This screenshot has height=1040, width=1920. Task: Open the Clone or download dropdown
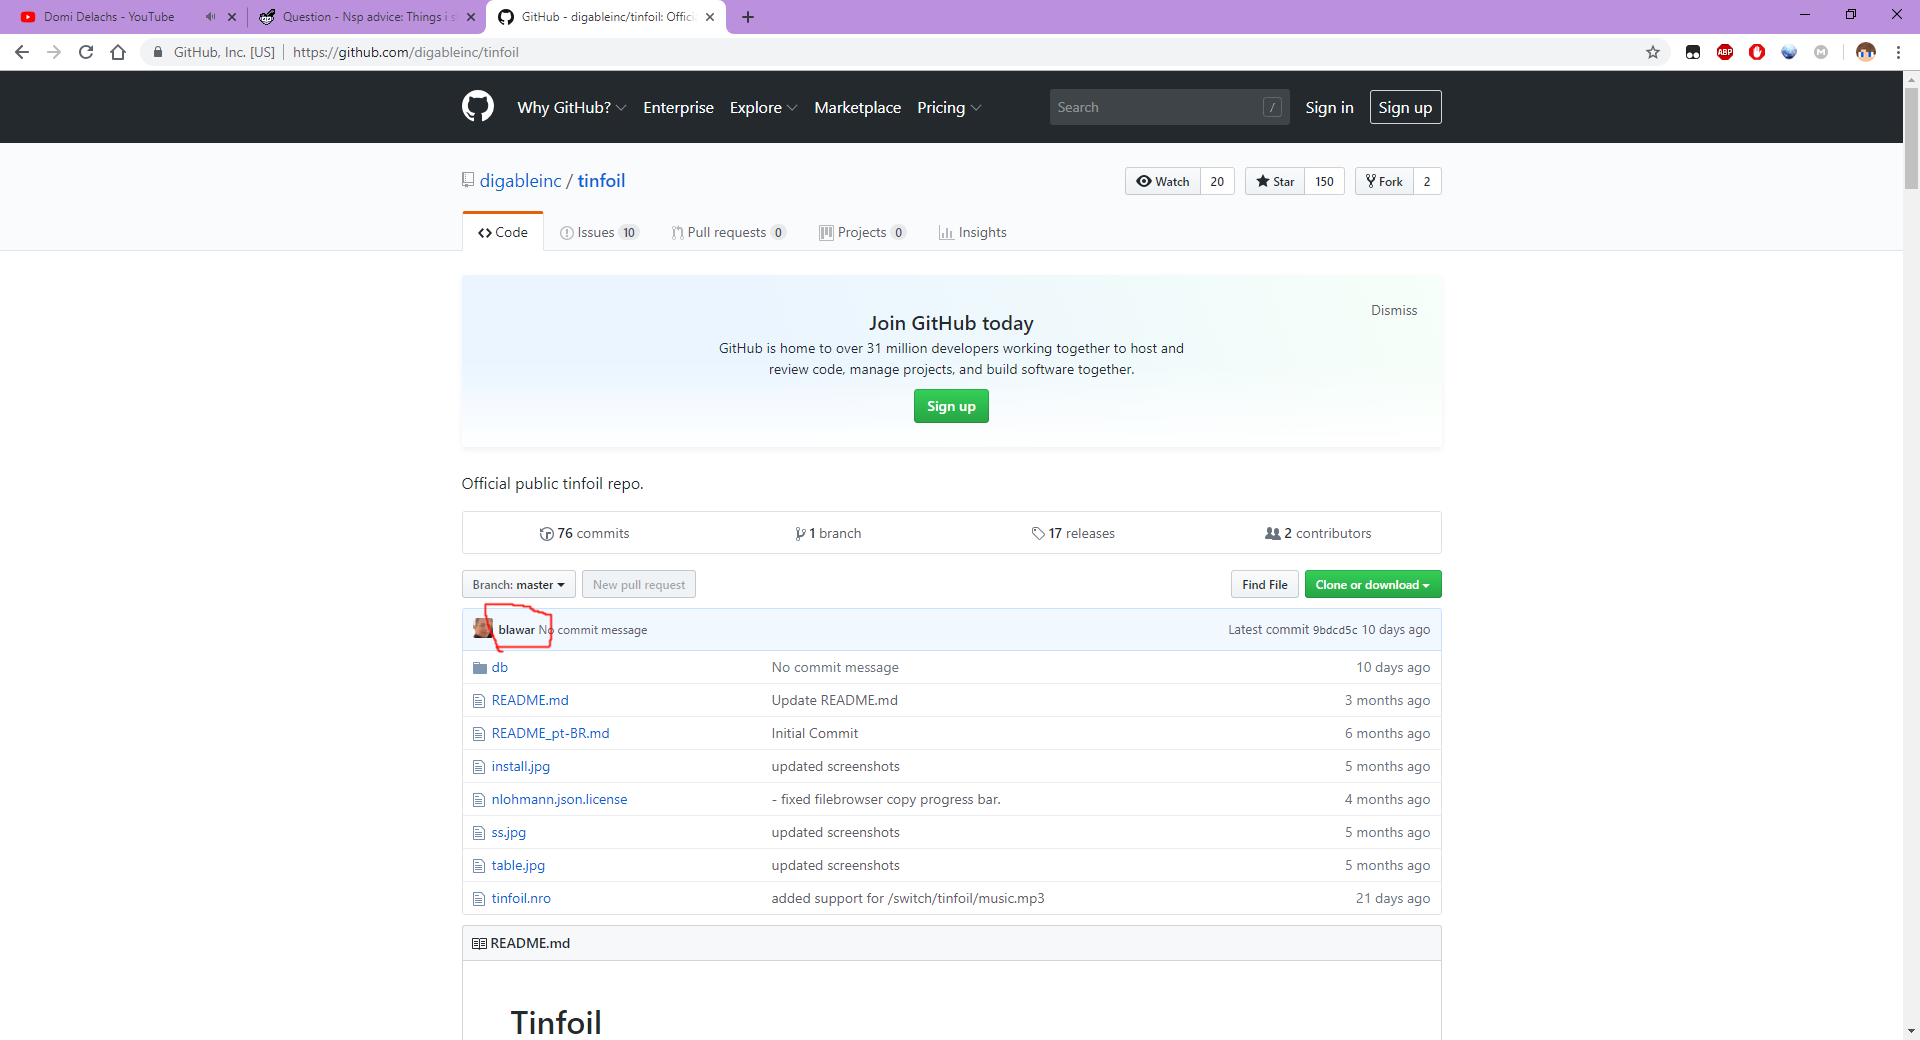(1373, 584)
